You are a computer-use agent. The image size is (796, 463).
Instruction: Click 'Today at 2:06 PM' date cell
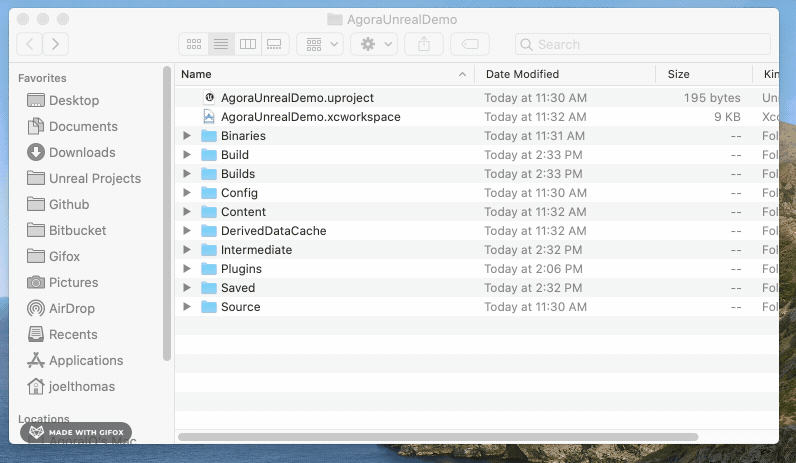pos(533,269)
